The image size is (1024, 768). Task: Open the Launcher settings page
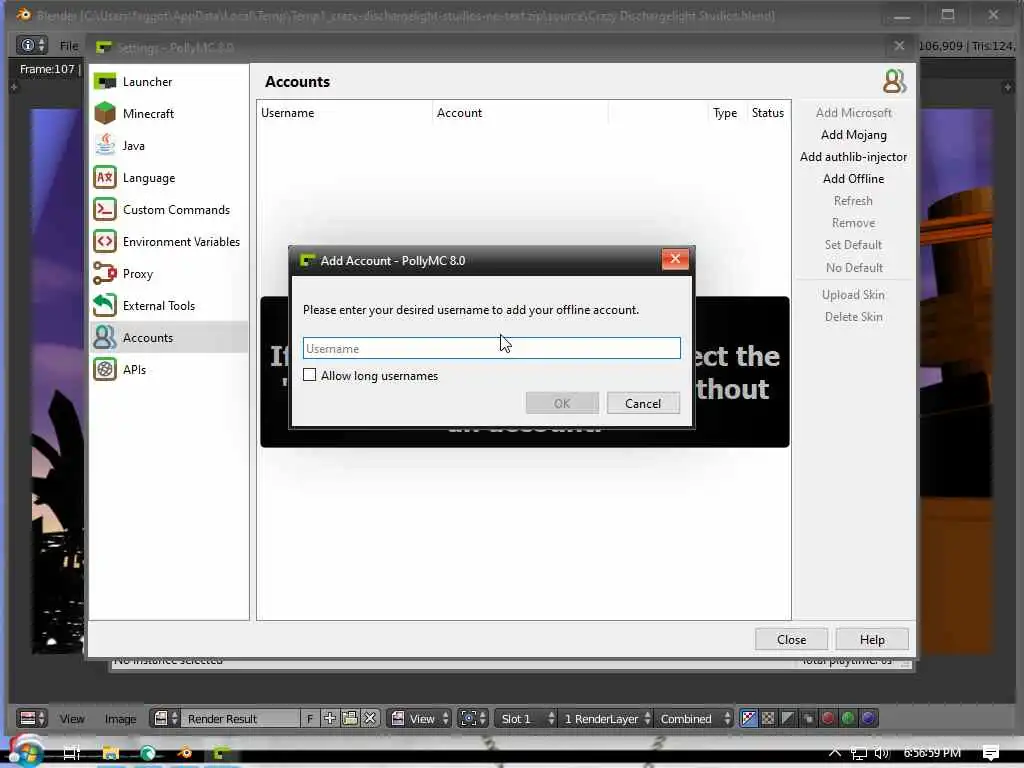(x=168, y=82)
